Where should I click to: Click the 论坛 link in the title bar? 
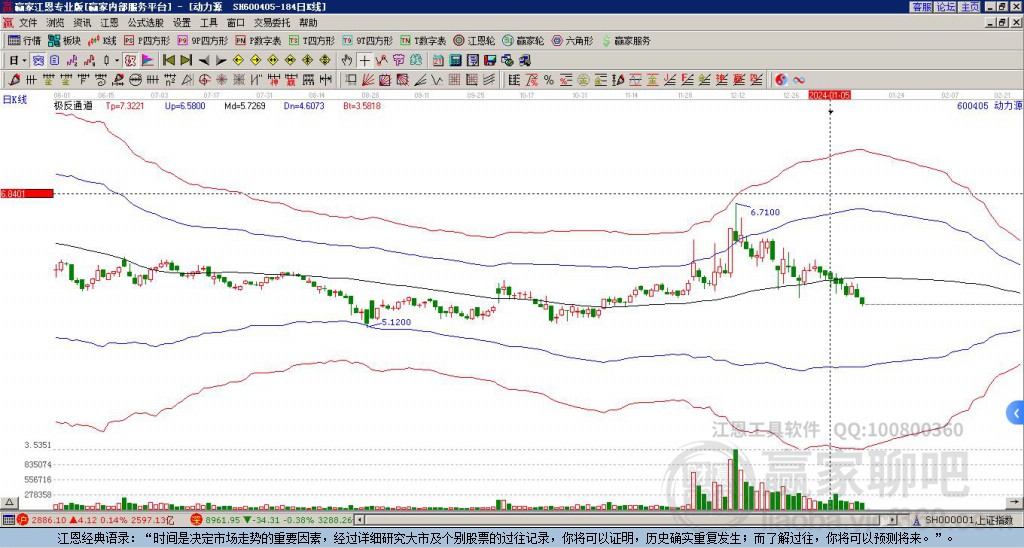(x=946, y=7)
